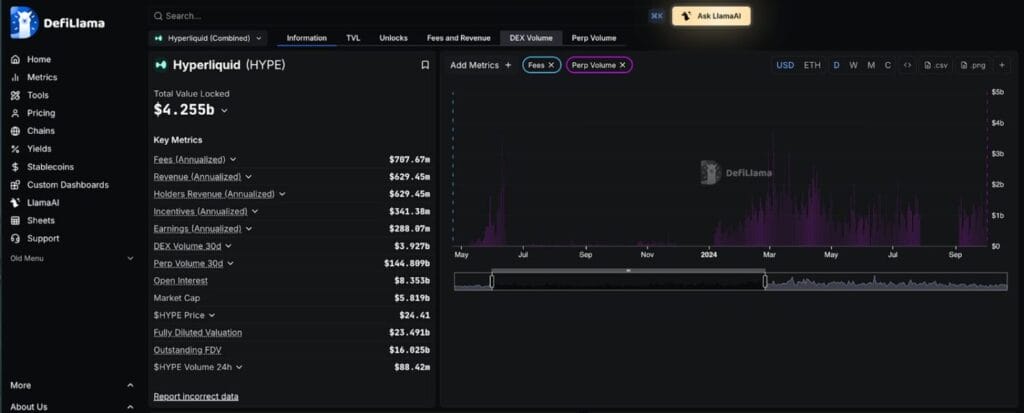Screen dimensions: 1024x413
Task: Download chart as .csv
Action: 935,65
